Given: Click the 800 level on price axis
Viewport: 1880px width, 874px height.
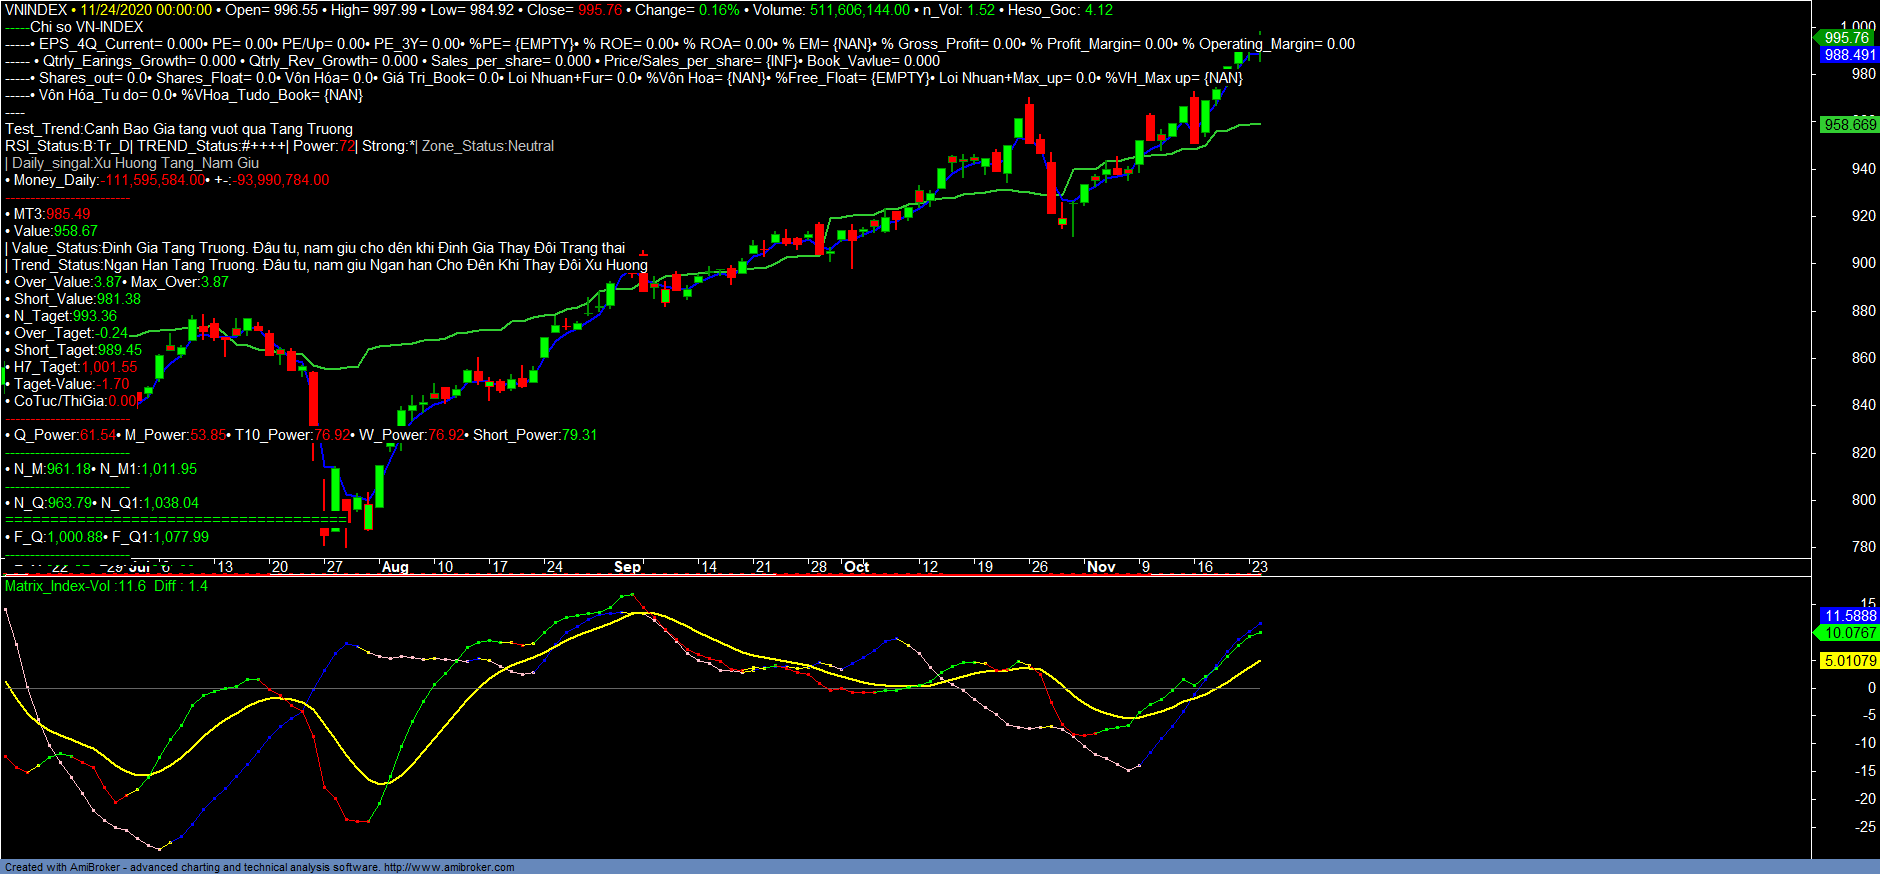Looking at the screenshot, I should click(1863, 500).
